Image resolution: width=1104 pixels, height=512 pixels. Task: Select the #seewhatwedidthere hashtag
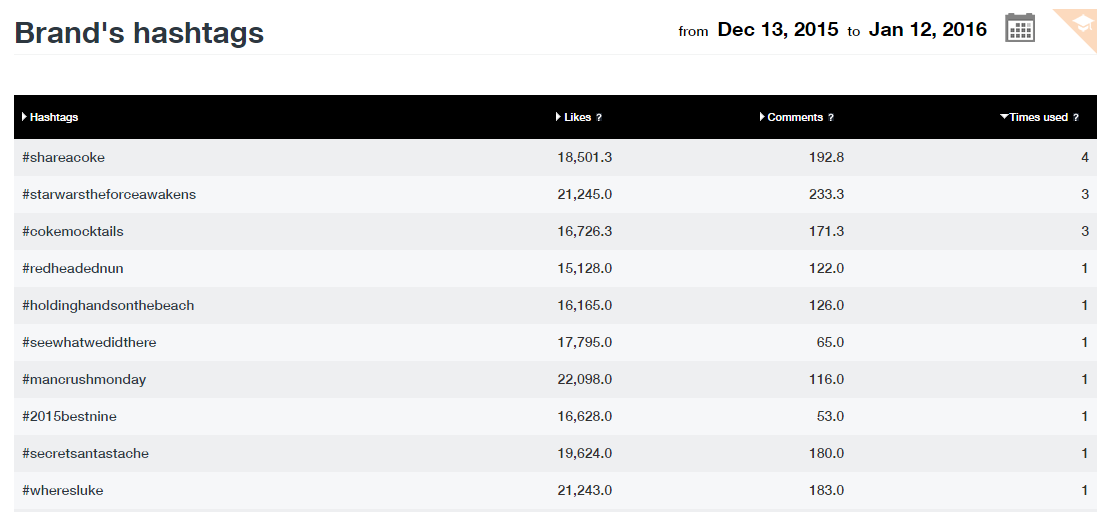[x=89, y=343]
